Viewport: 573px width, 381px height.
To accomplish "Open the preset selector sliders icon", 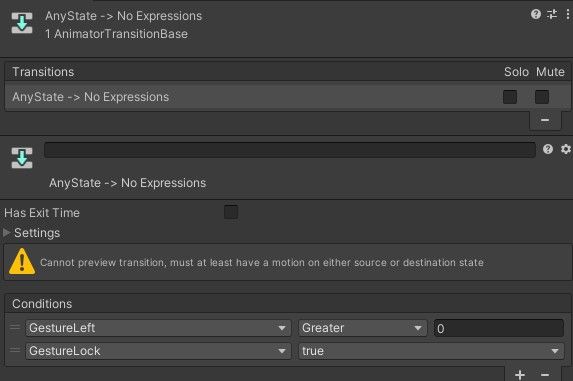I will 552,14.
